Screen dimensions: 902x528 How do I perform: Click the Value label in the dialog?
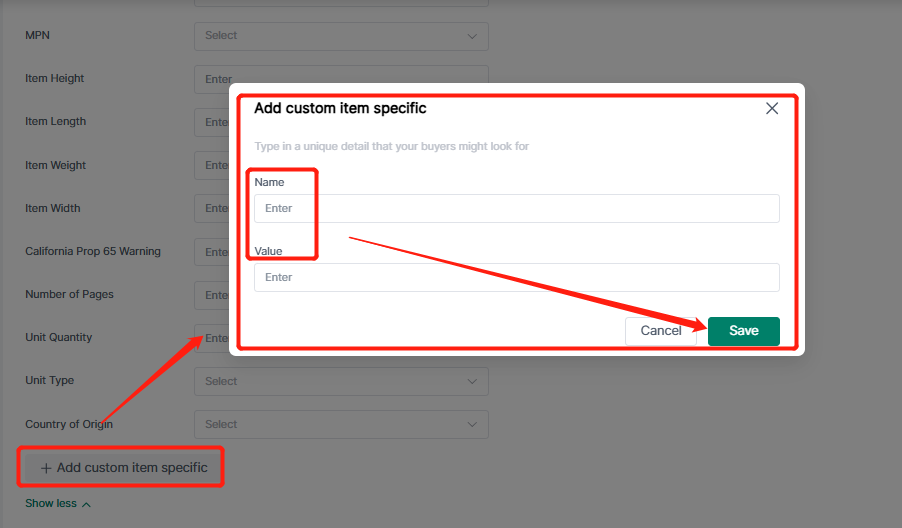268,251
